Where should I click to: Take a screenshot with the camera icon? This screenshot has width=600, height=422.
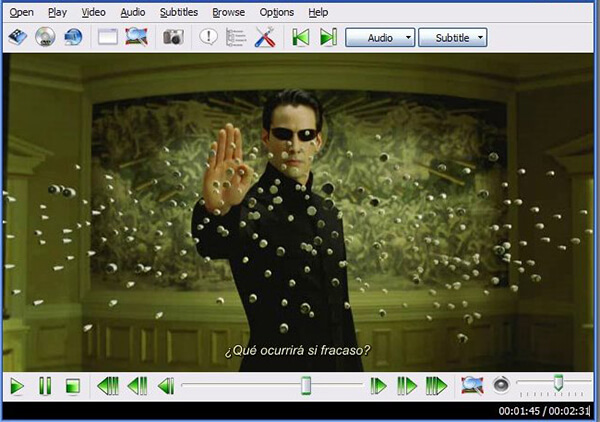[173, 37]
